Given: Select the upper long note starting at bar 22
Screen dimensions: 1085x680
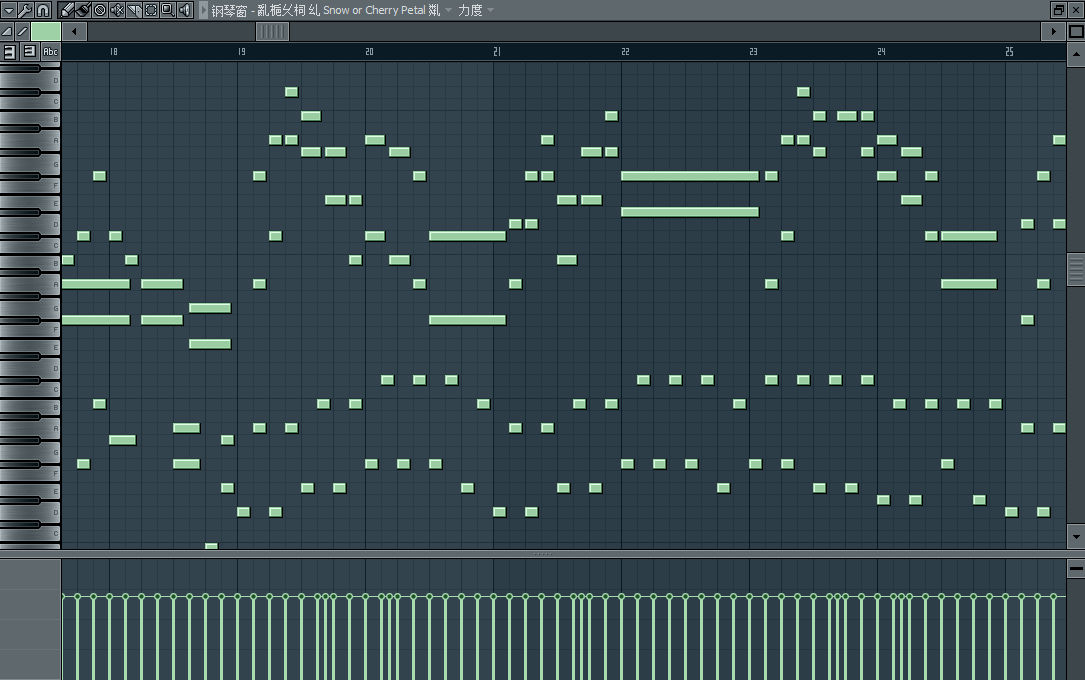Looking at the screenshot, I should [690, 176].
